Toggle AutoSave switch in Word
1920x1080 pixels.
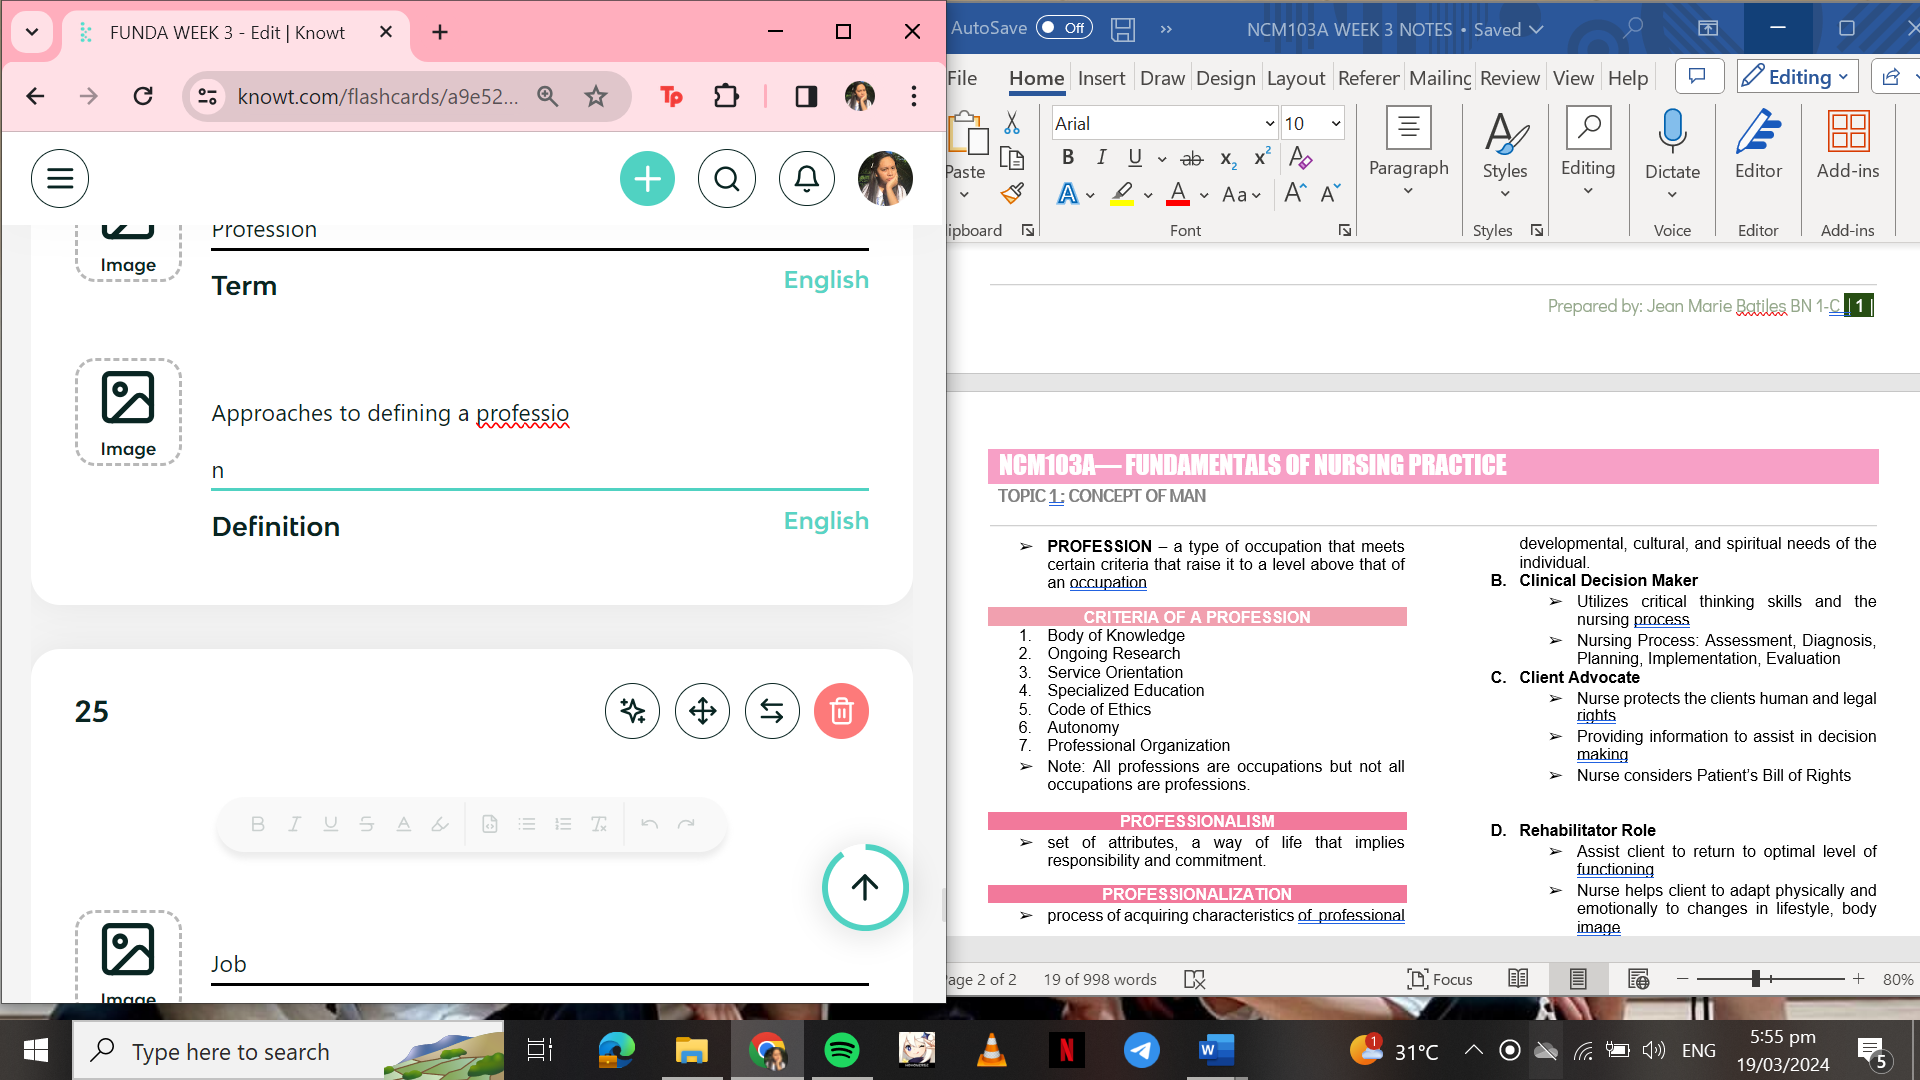click(x=1064, y=28)
